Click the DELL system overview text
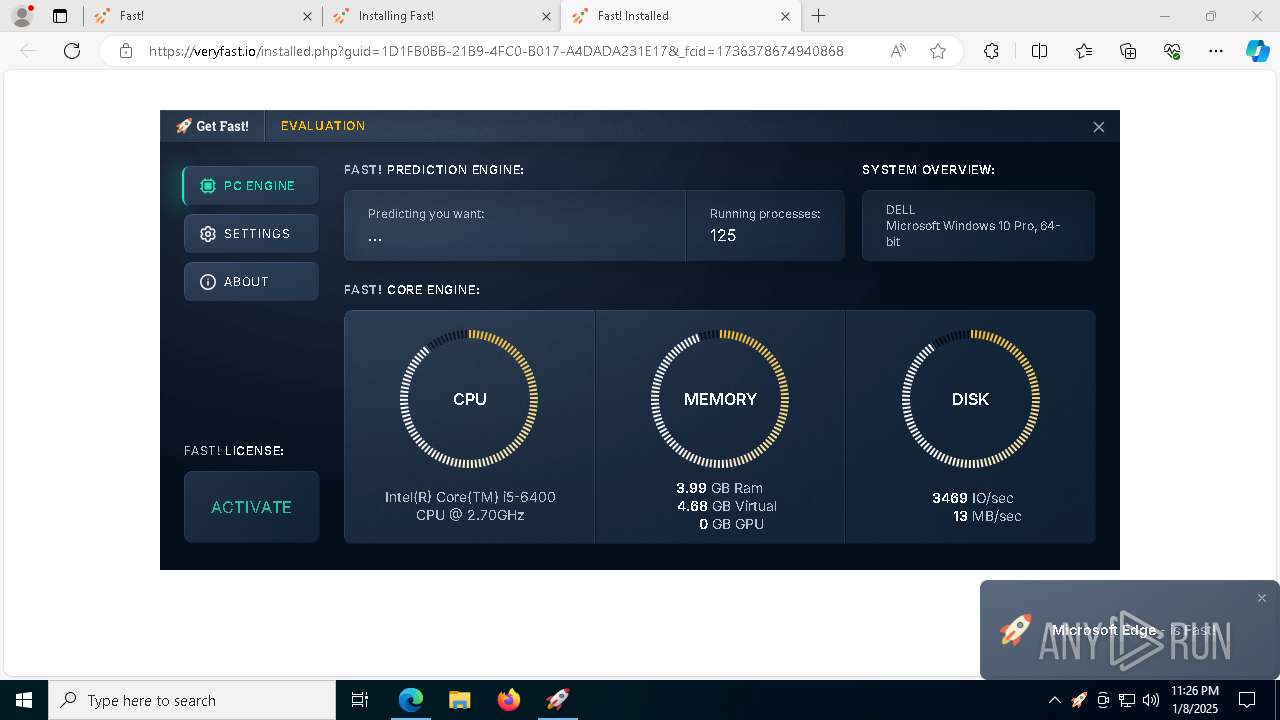This screenshot has width=1280, height=720. 900,210
